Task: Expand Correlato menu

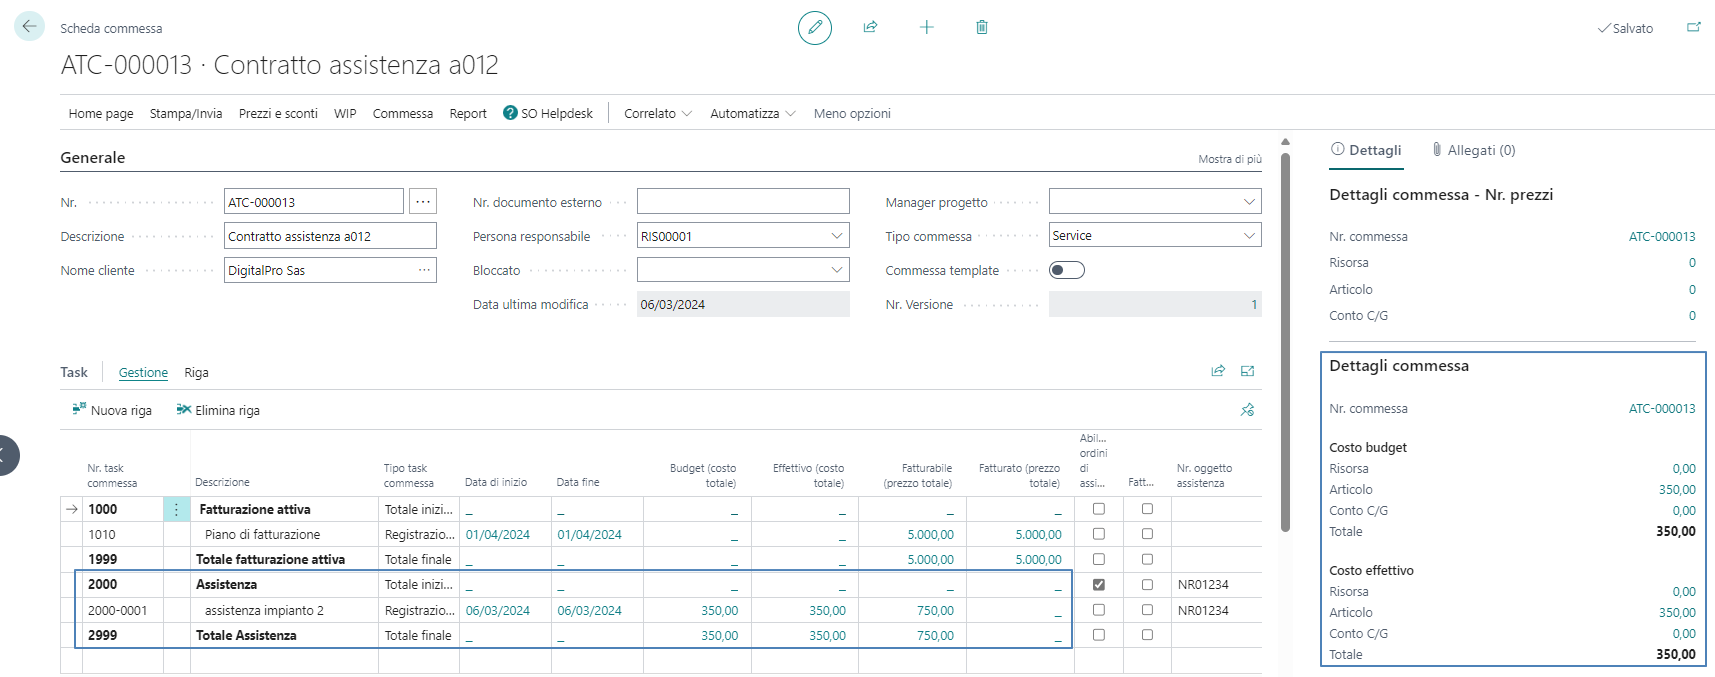Action: [x=657, y=113]
